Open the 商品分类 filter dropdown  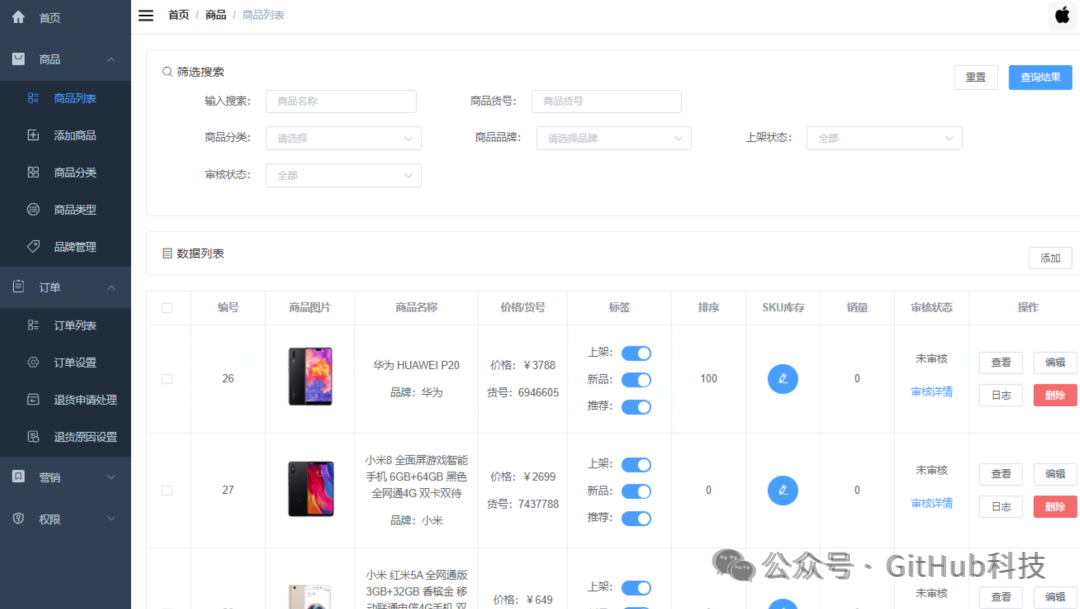343,138
